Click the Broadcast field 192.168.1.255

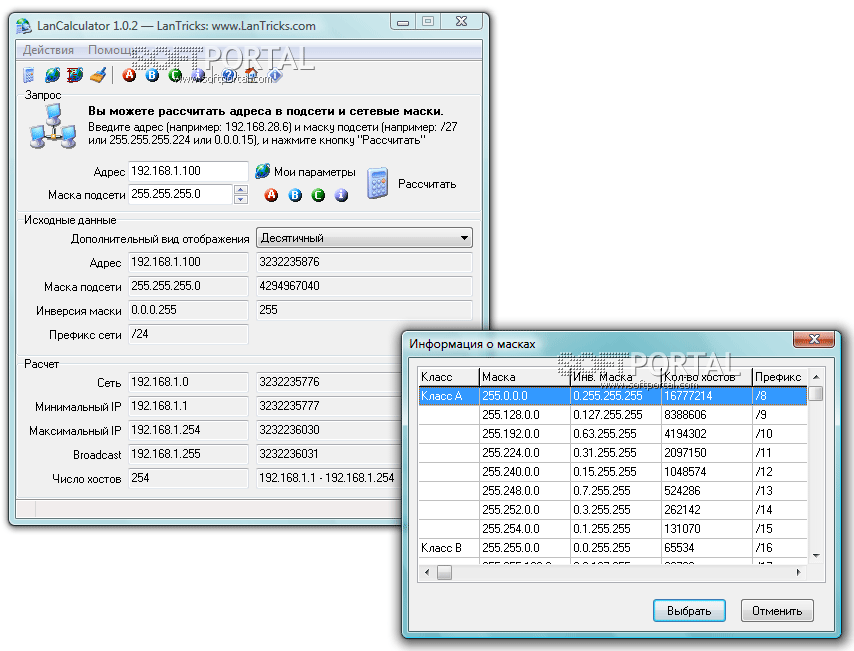pos(188,454)
